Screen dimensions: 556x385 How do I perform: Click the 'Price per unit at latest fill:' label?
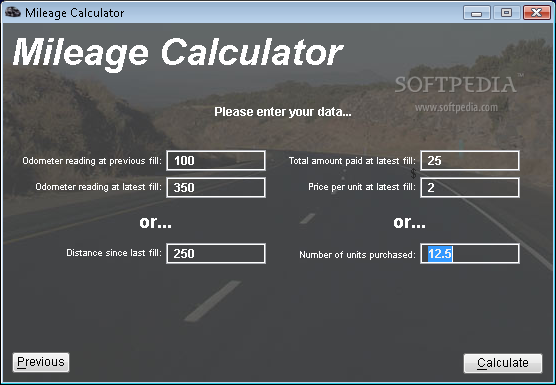(362, 187)
